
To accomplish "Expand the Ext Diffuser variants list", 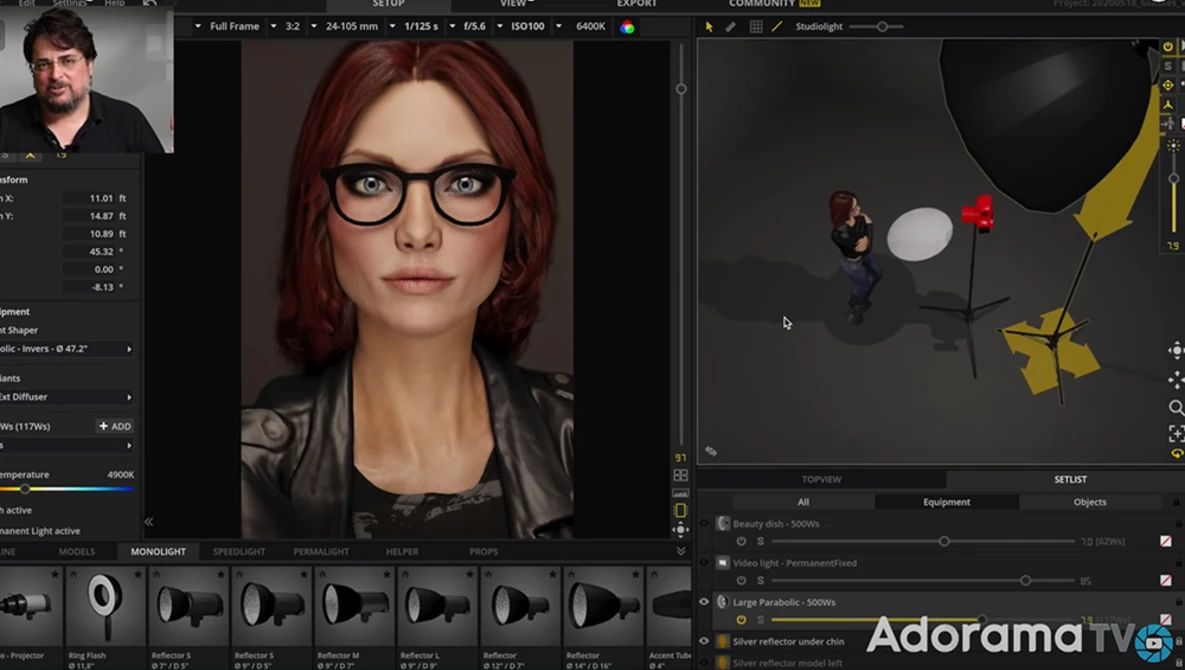I will [x=129, y=397].
